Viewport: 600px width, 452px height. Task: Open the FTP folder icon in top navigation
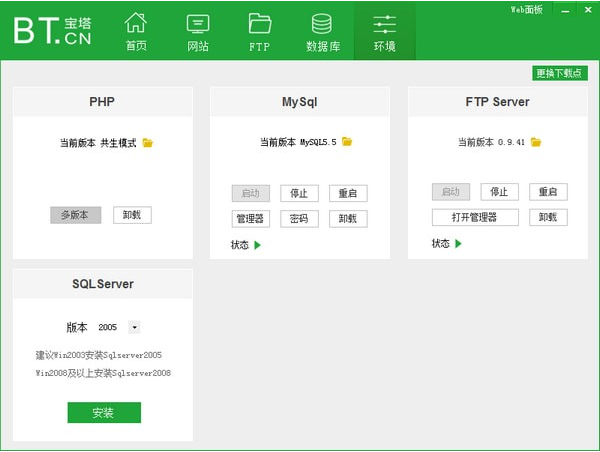pyautogui.click(x=259, y=31)
